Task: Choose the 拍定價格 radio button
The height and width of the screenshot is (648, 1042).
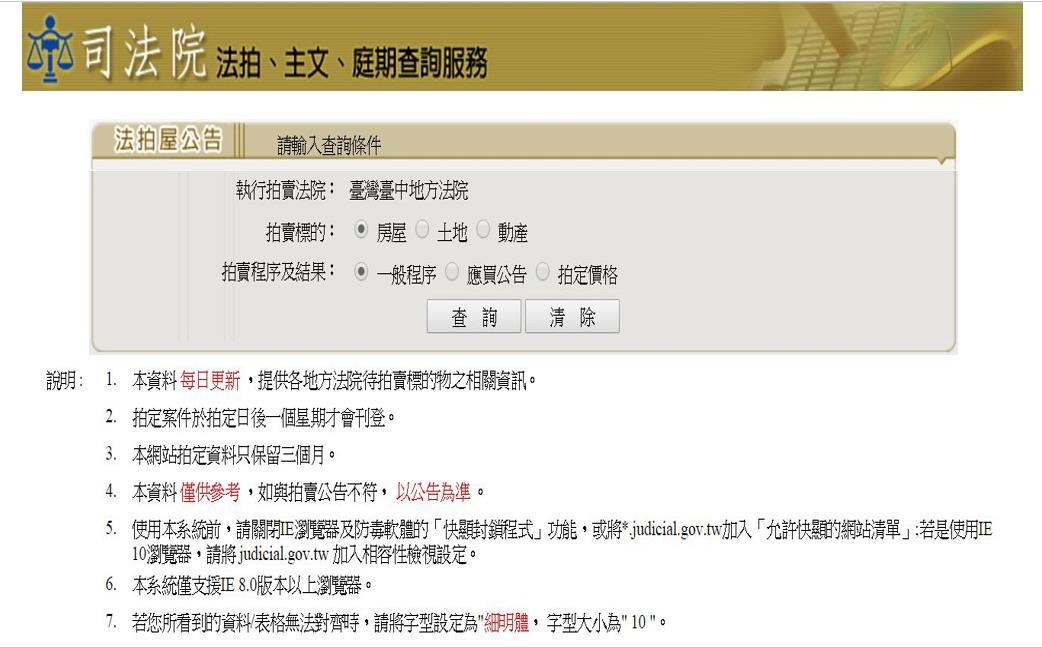Action: 543,272
